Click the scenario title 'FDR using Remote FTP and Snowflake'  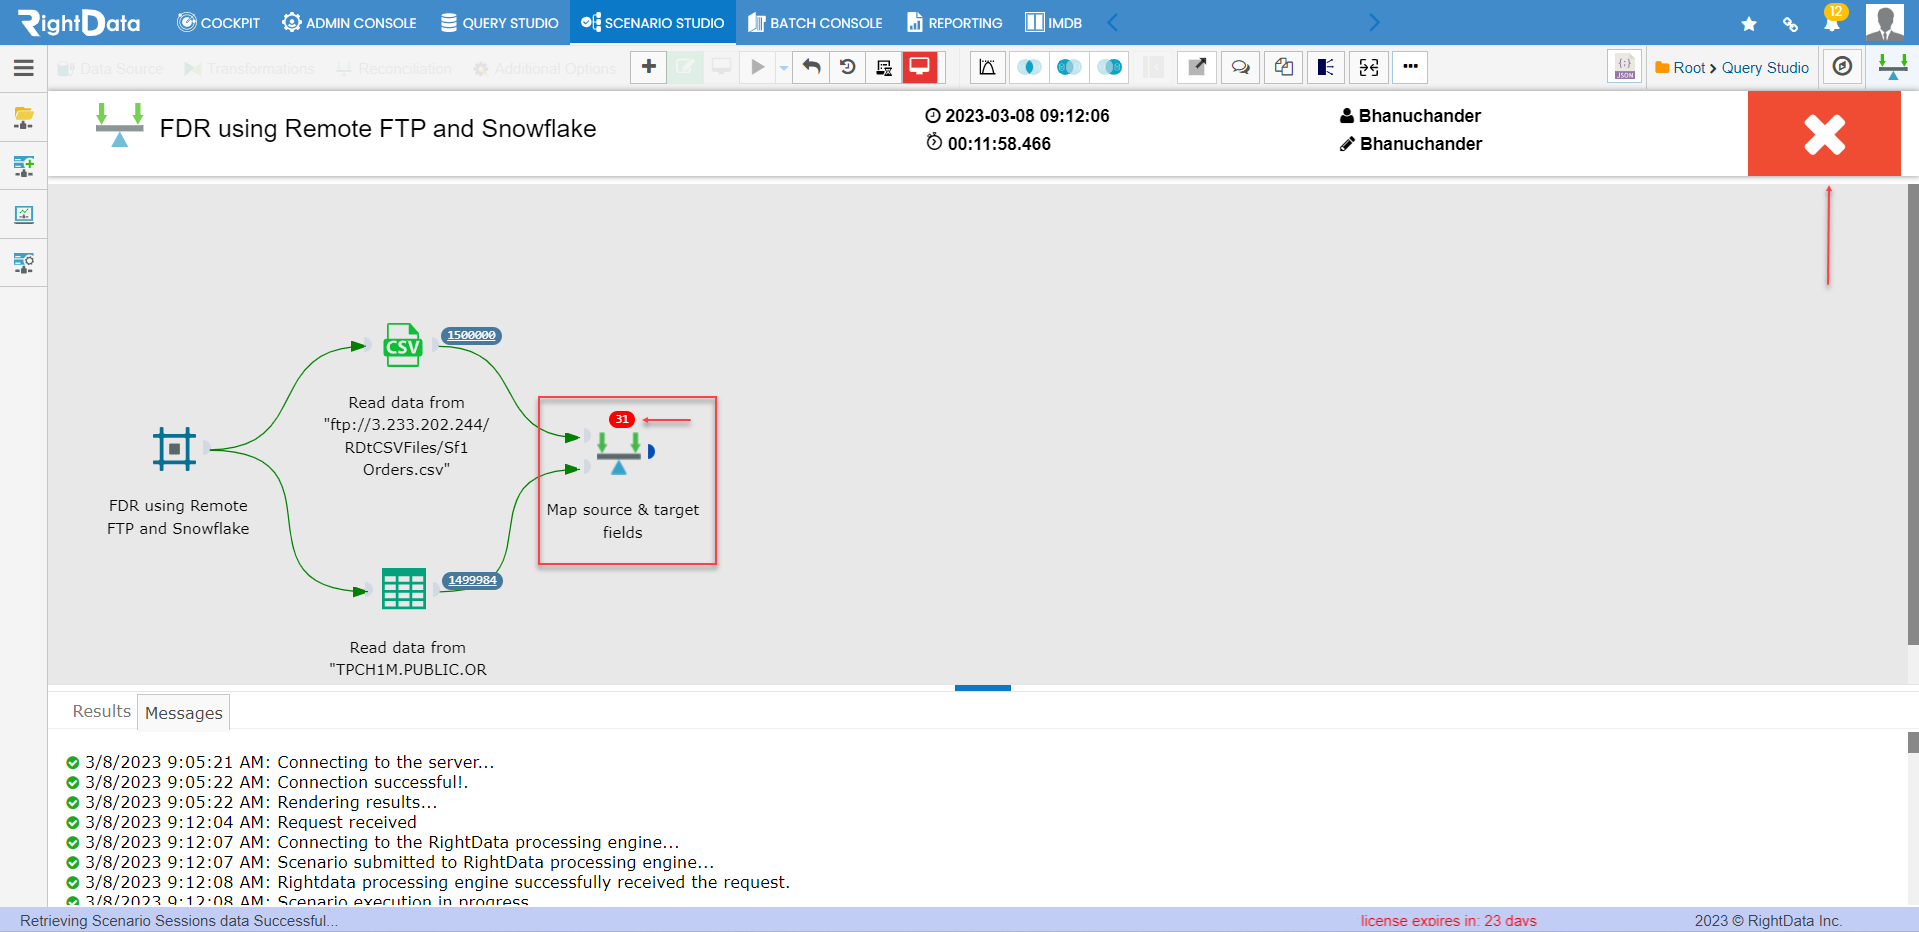[378, 129]
